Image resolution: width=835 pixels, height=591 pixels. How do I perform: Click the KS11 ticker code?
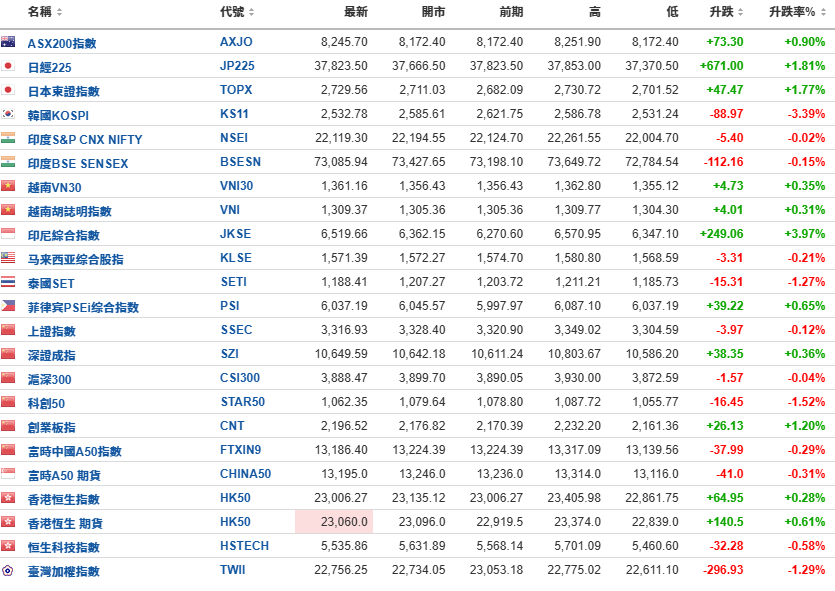[234, 113]
